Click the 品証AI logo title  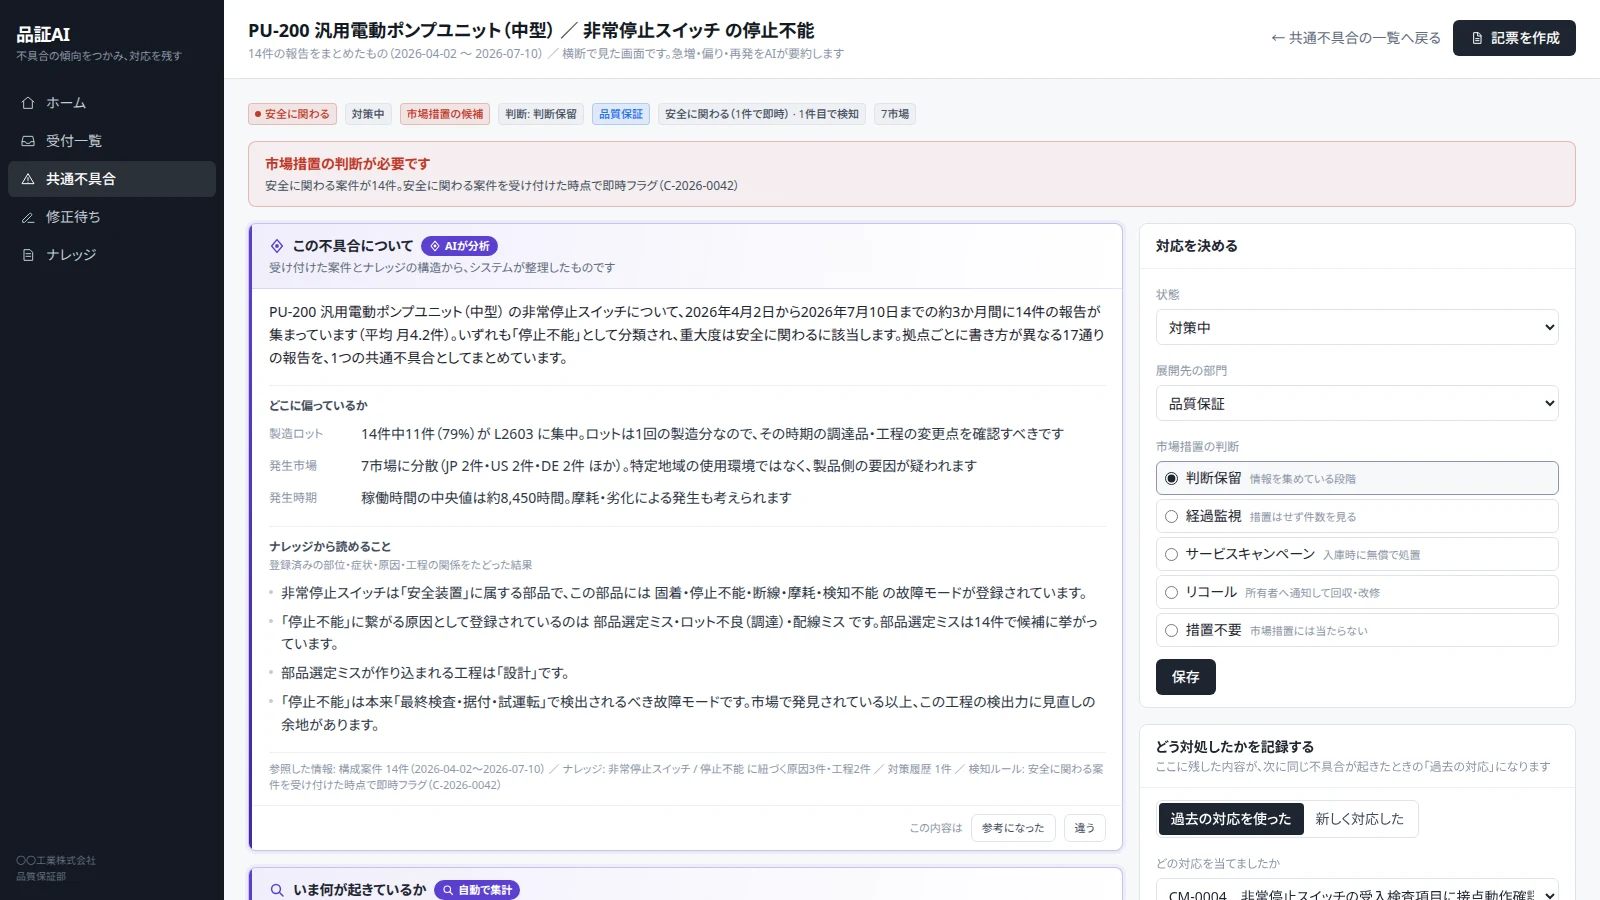[x=43, y=35]
